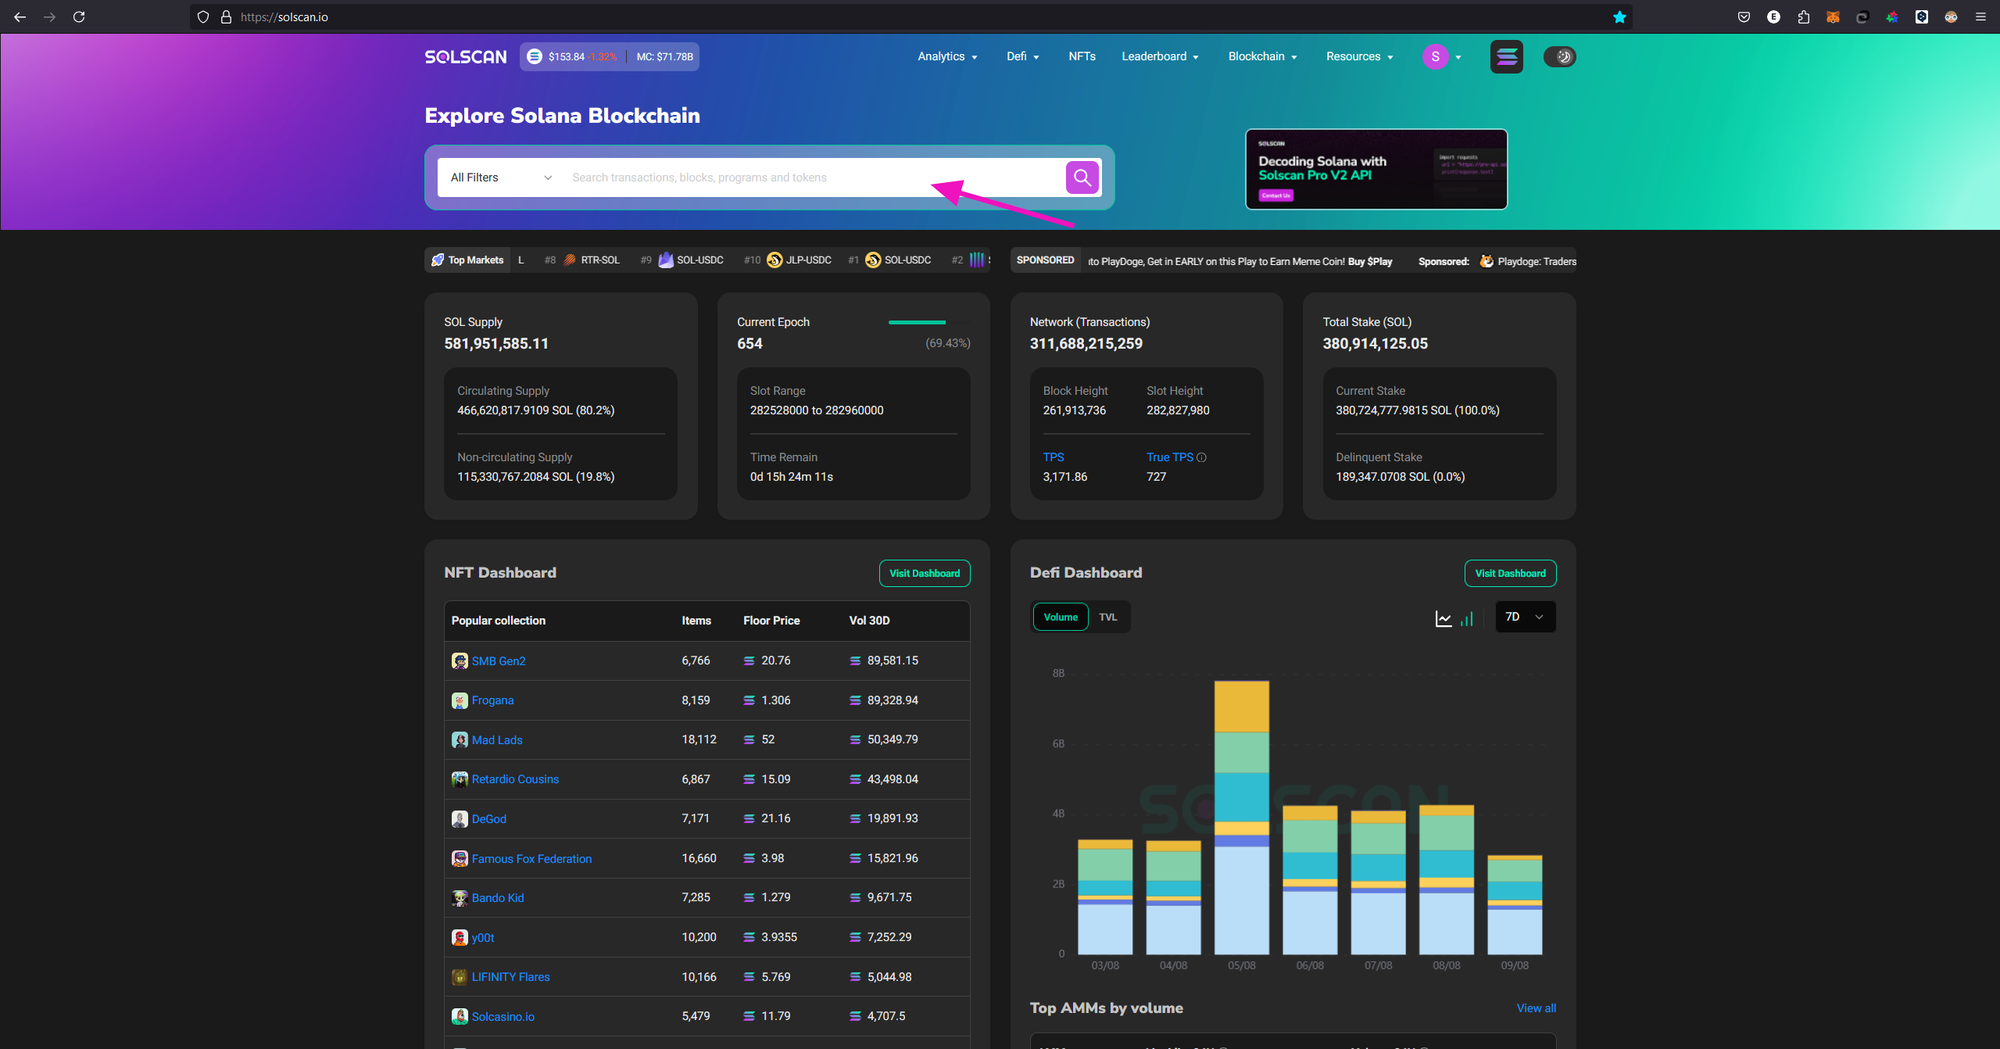Go back to the previous page
2000x1049 pixels.
20,17
